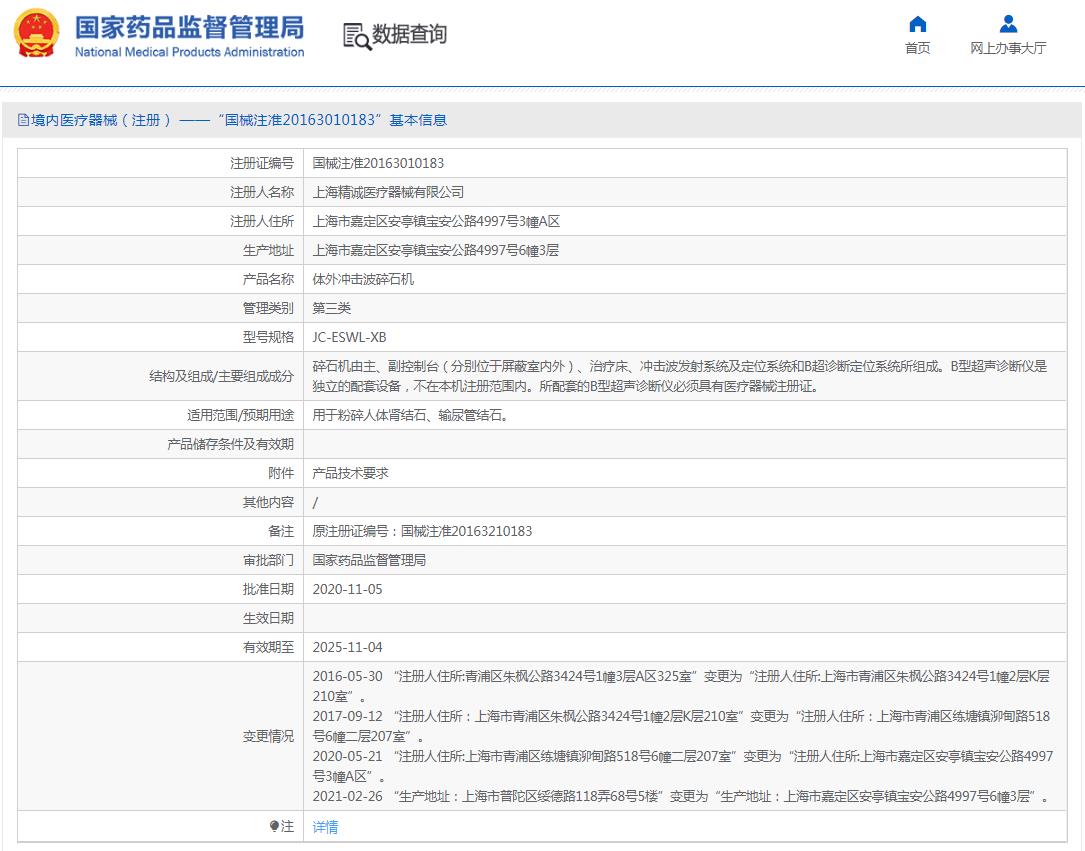Click the 其他内容 field label
The height and width of the screenshot is (851, 1085).
point(268,502)
